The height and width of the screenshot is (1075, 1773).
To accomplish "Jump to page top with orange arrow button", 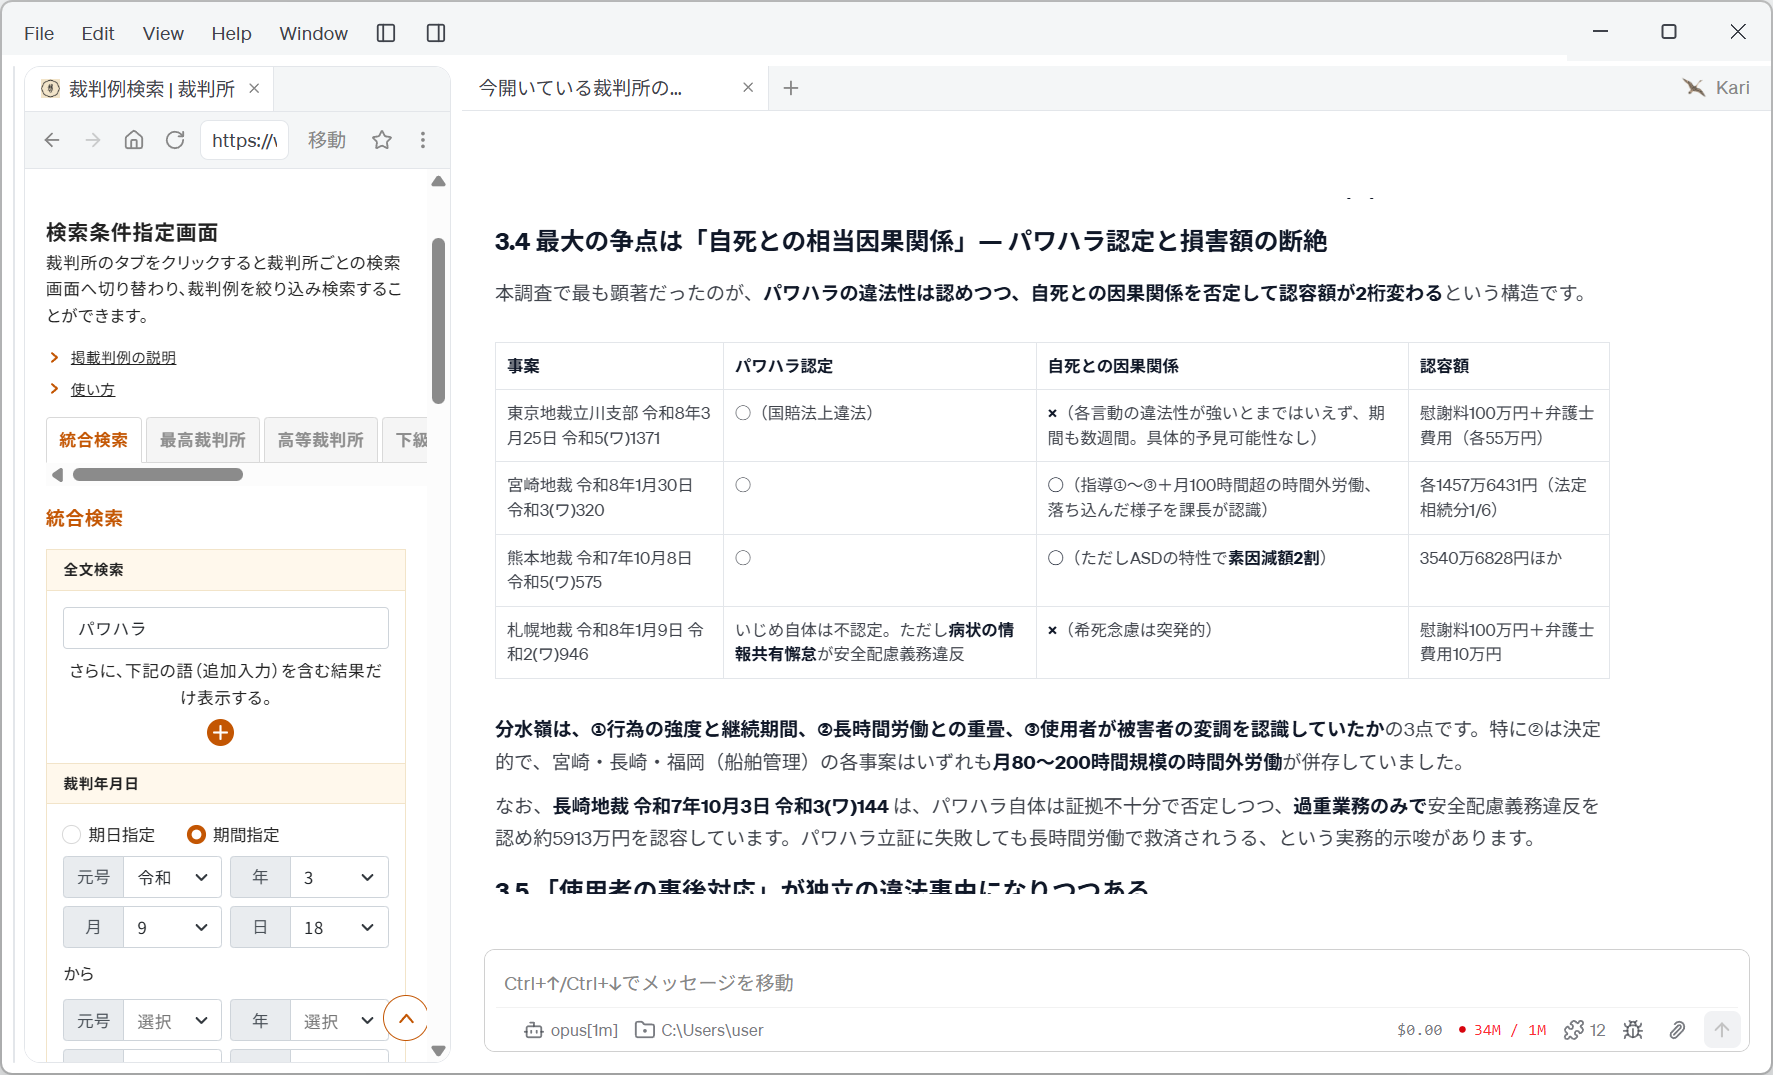I will (x=406, y=1019).
